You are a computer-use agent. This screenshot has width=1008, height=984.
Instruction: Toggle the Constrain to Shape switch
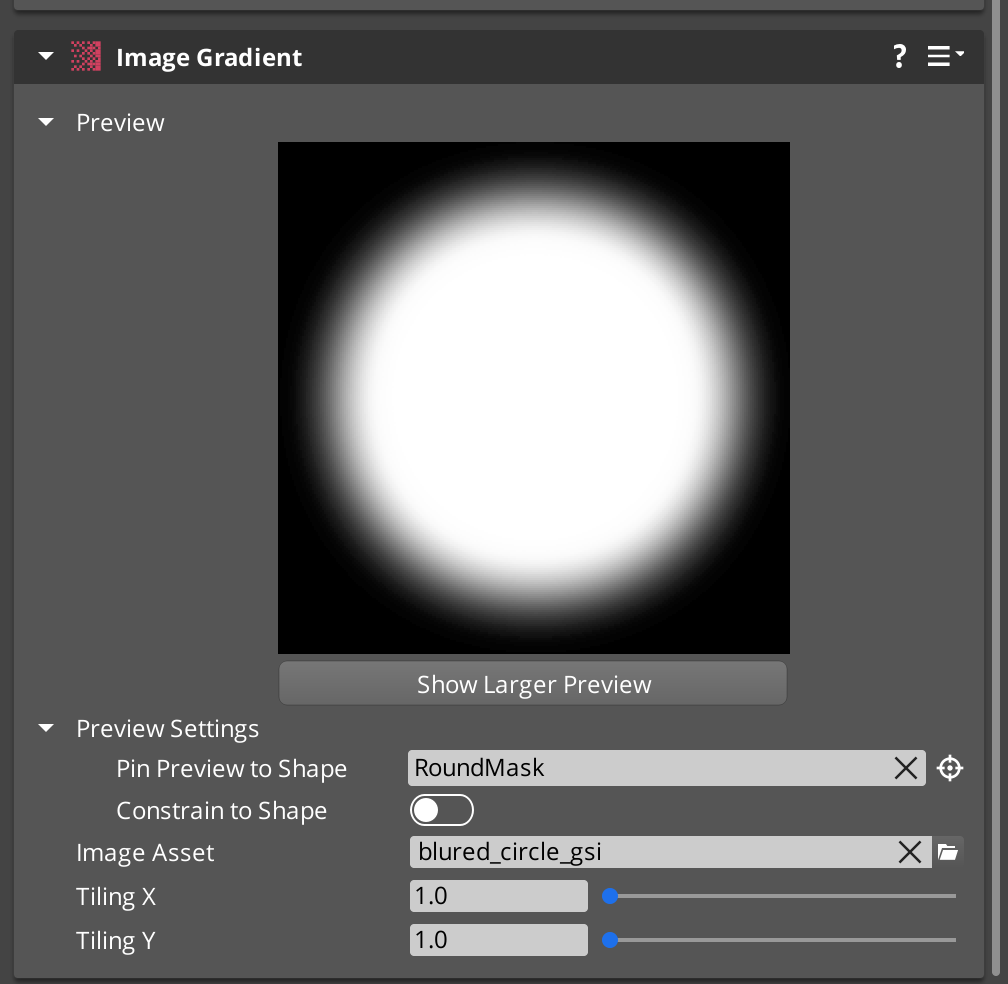click(x=442, y=810)
